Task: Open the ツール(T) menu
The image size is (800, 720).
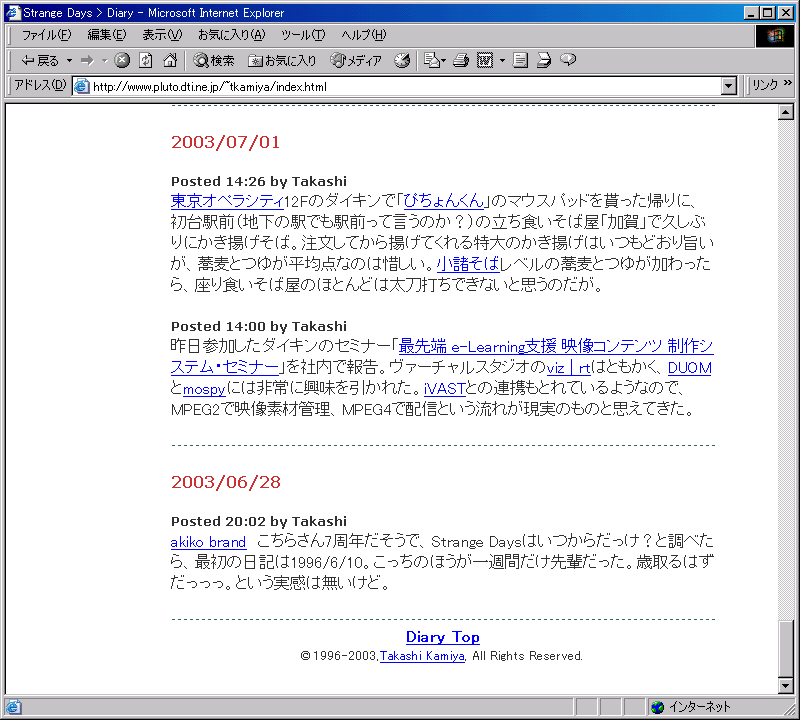Action: (x=303, y=35)
